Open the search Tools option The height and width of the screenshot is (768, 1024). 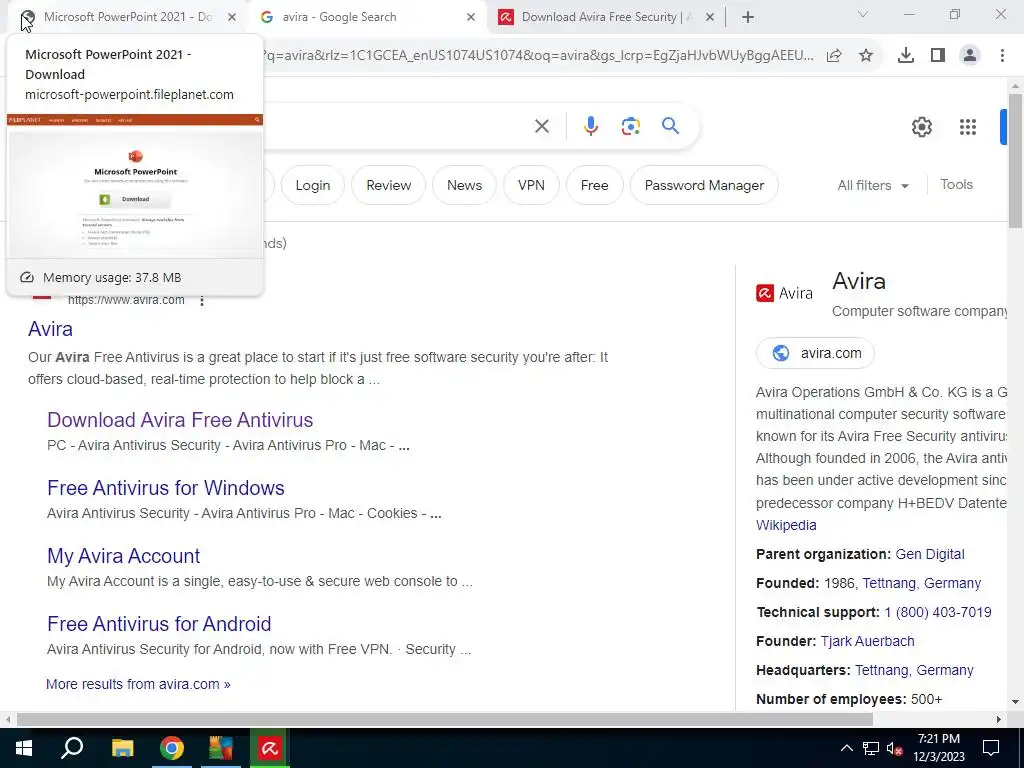click(x=956, y=185)
